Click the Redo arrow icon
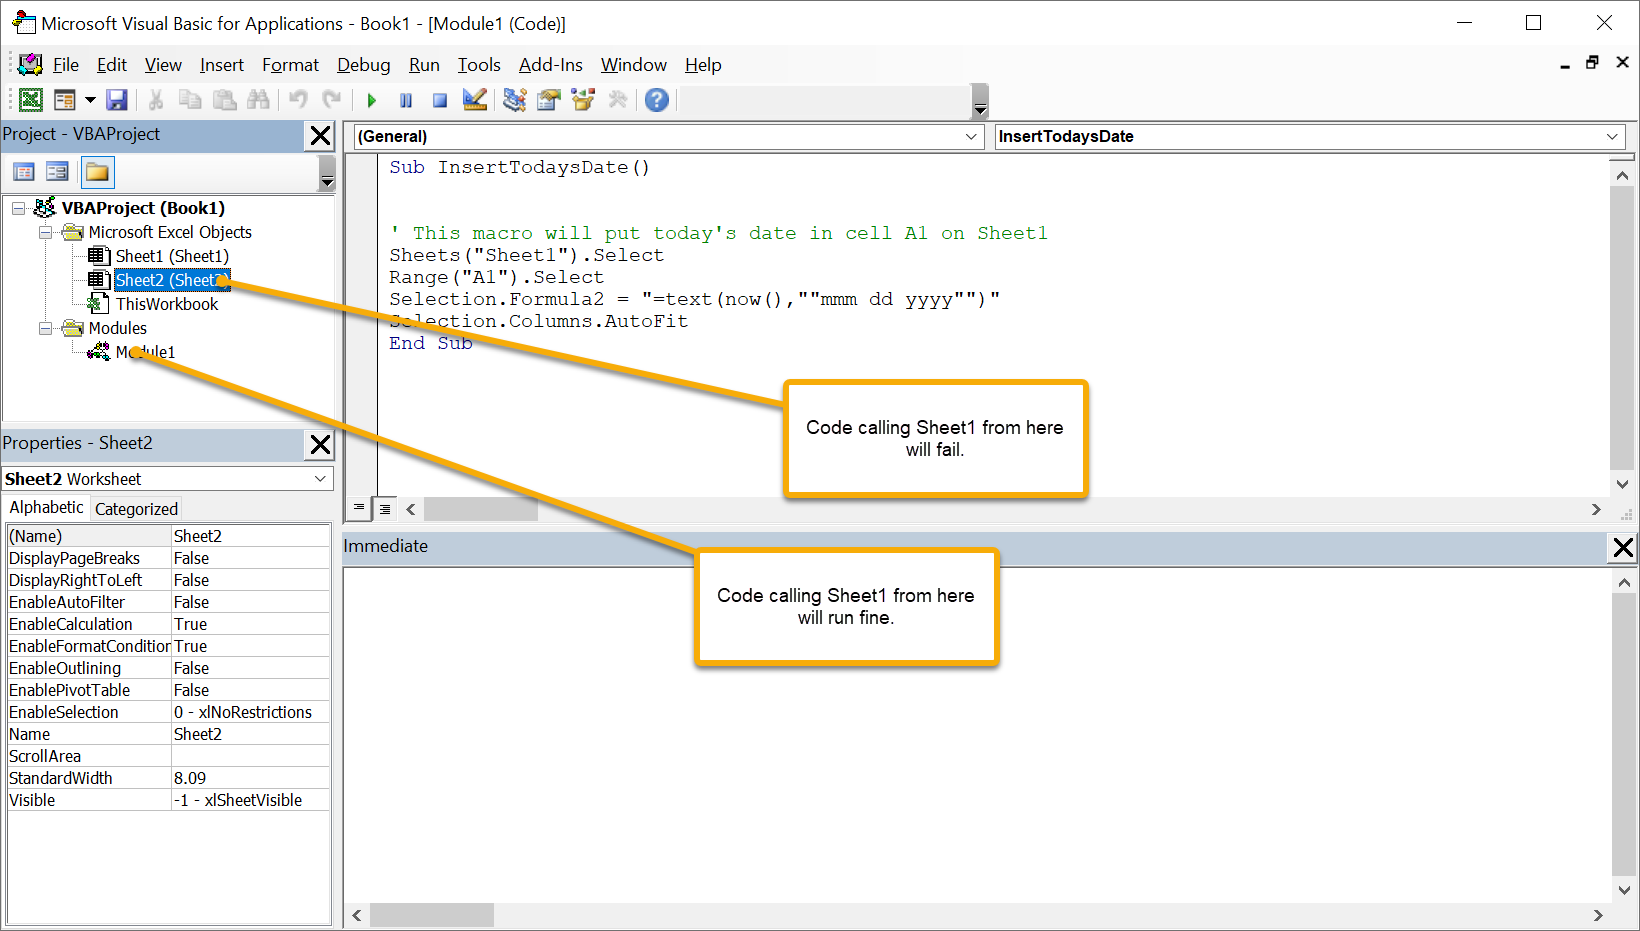The height and width of the screenshot is (931, 1640). tap(332, 100)
